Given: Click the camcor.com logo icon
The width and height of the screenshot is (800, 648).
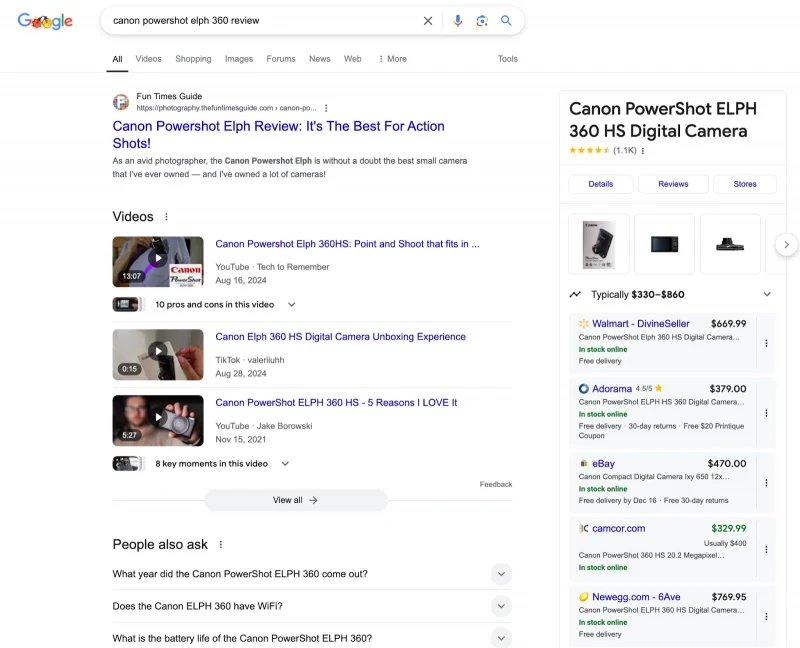Looking at the screenshot, I should pyautogui.click(x=584, y=528).
